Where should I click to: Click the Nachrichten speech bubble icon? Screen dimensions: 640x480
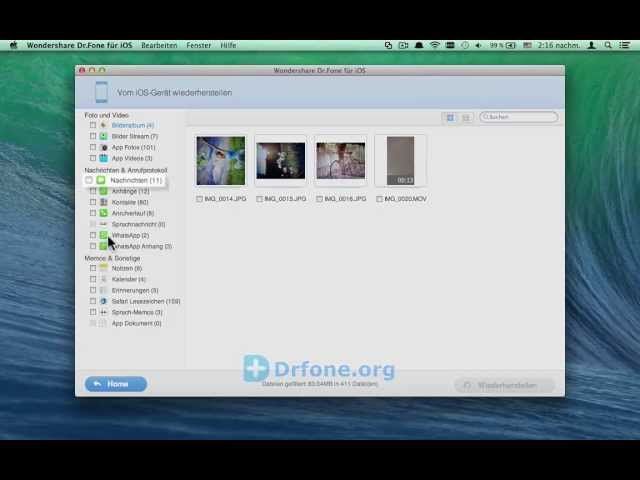click(x=101, y=180)
